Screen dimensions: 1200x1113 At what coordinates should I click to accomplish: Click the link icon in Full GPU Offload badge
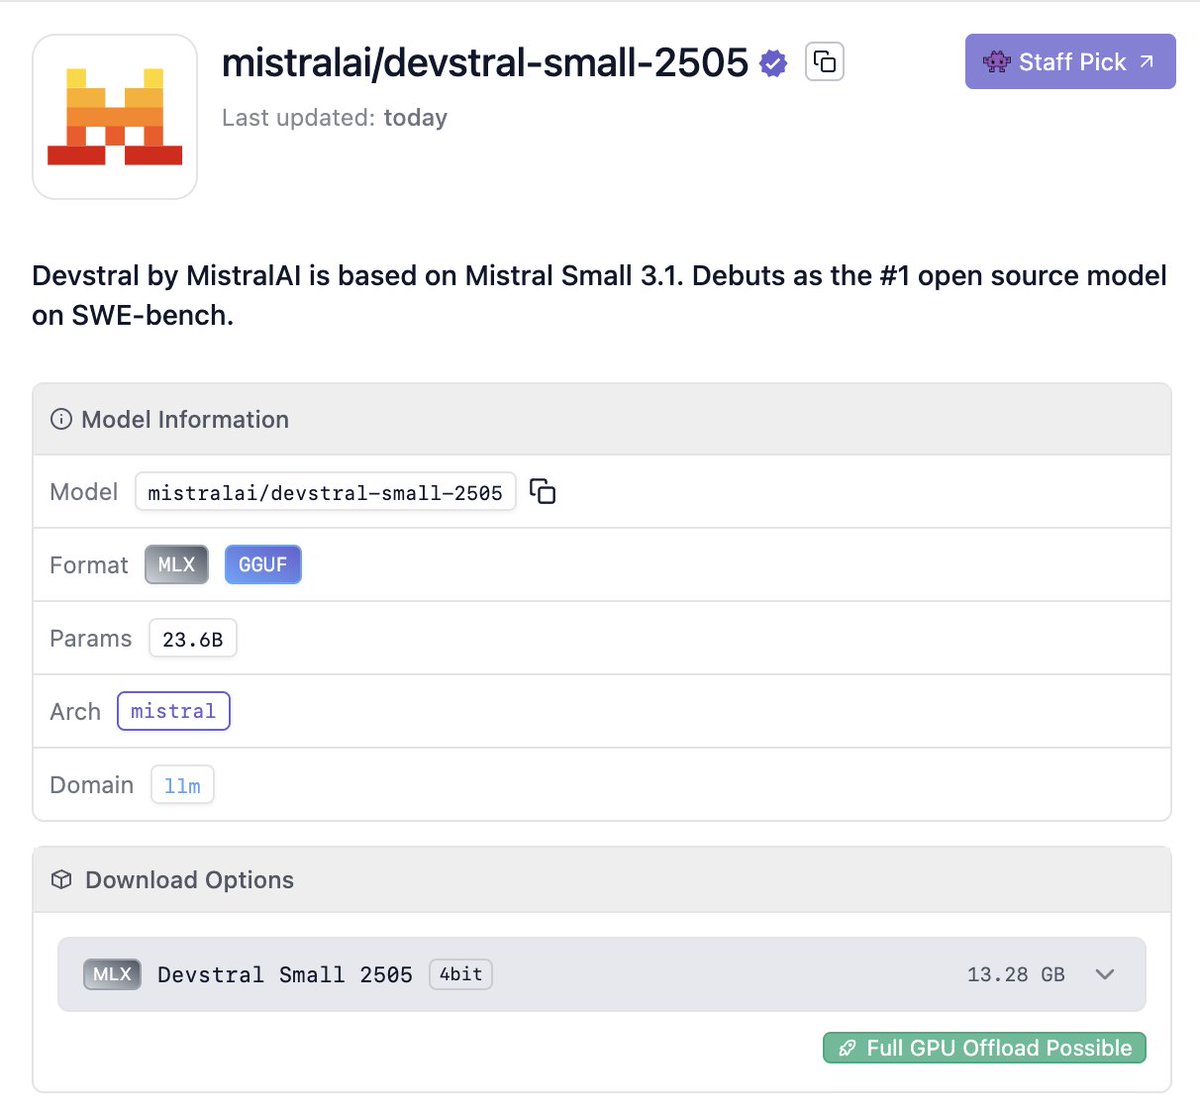tap(846, 1047)
